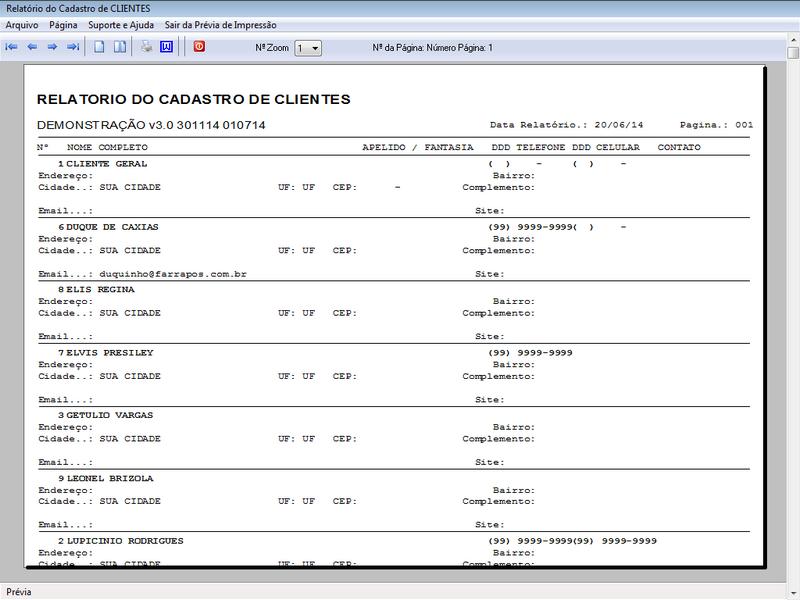Viewport: 800px width, 600px height.
Task: Click the DDD TELEFONE column header
Action: (x=528, y=147)
